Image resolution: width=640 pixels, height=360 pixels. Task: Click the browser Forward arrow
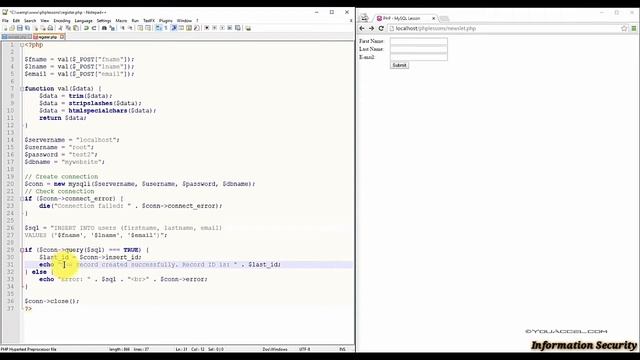371,29
